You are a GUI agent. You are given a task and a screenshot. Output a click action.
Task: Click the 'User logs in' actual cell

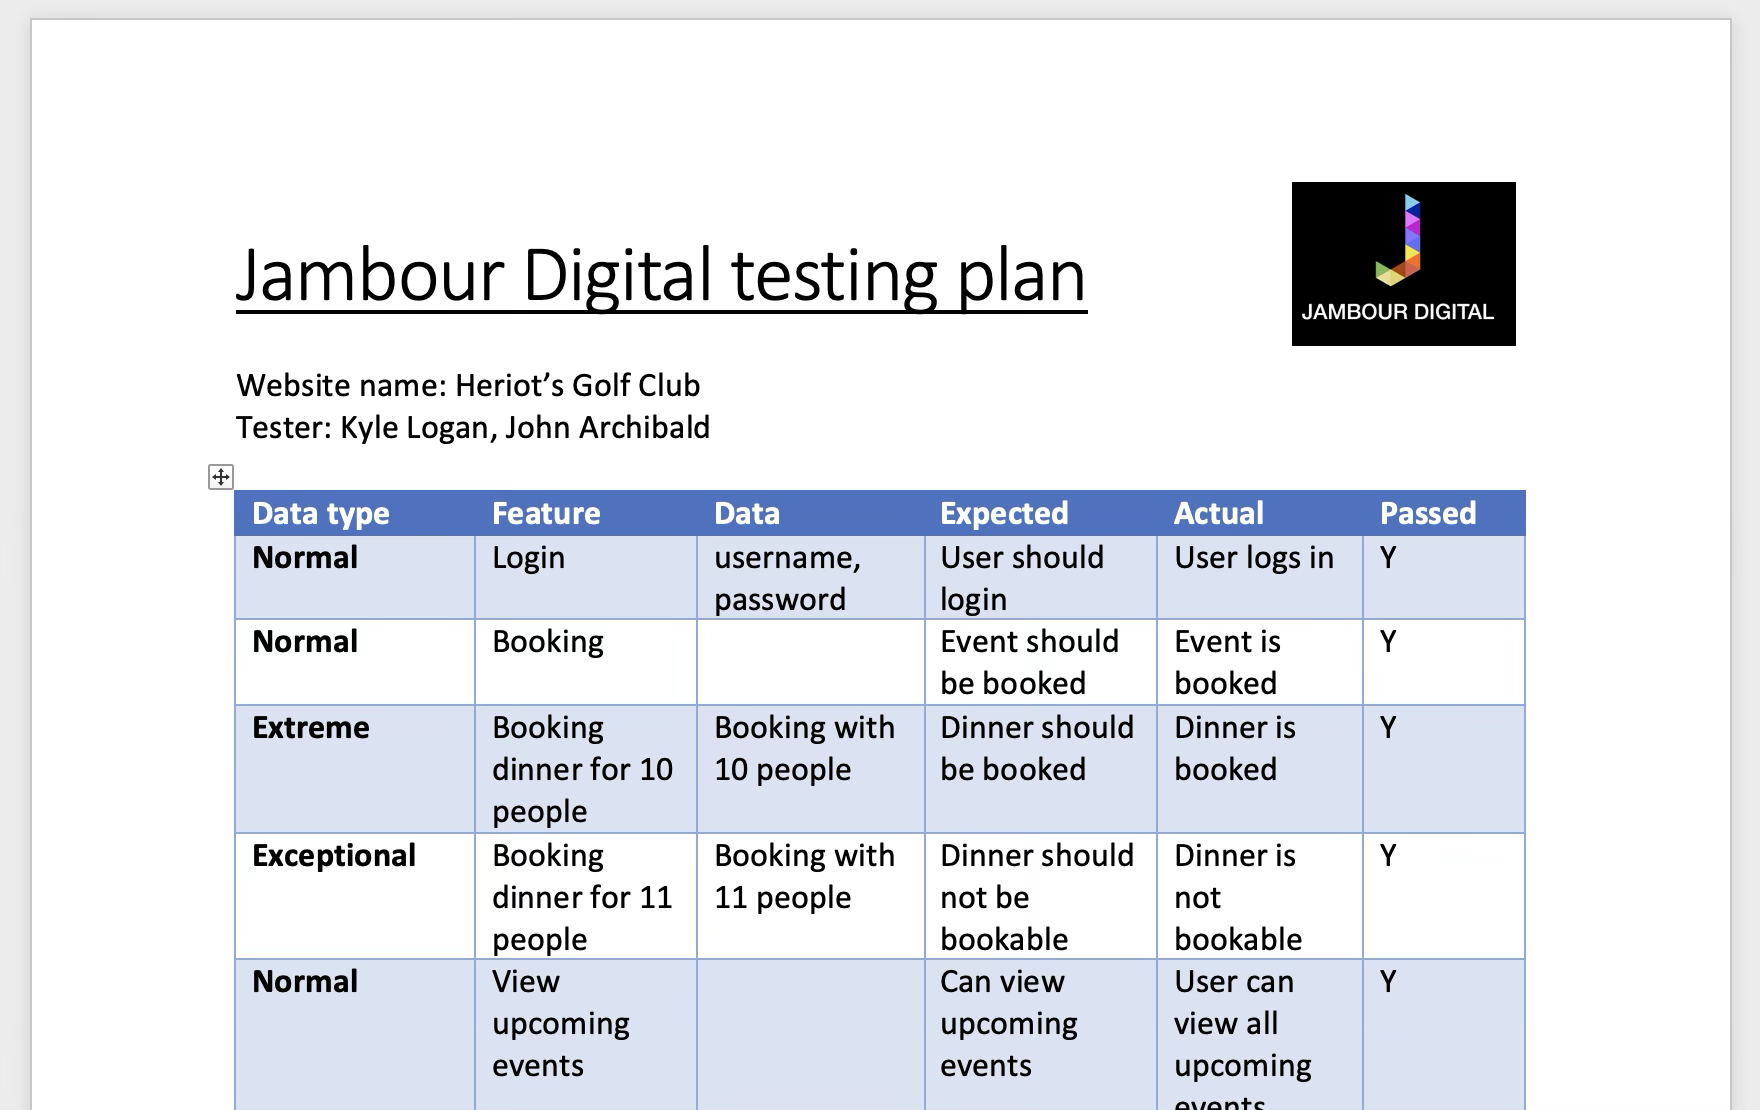[1254, 558]
